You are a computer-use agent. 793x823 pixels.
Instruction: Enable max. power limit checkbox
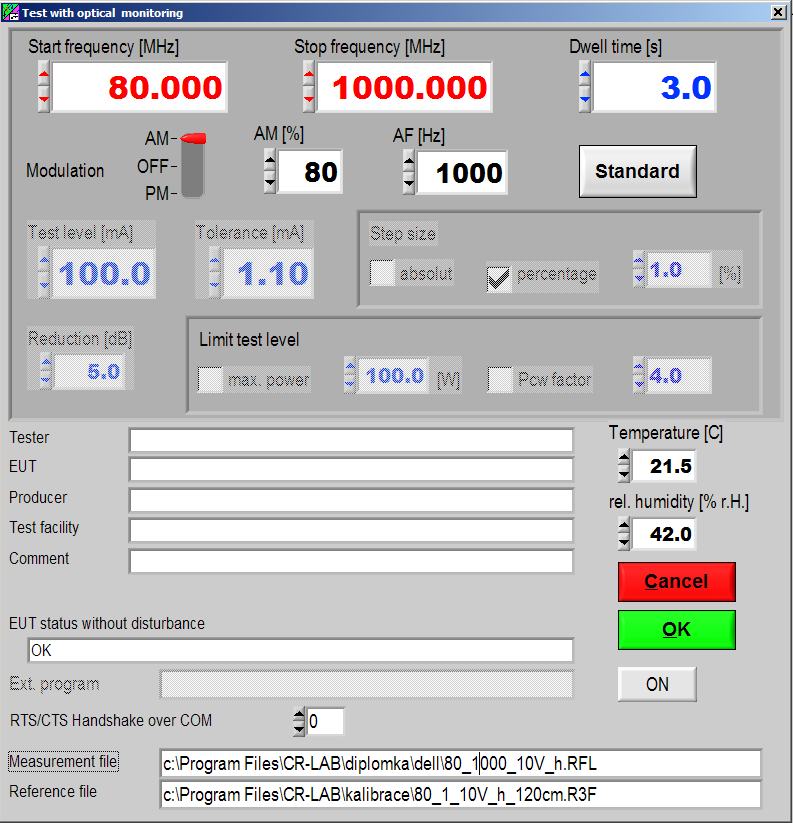[x=210, y=379]
